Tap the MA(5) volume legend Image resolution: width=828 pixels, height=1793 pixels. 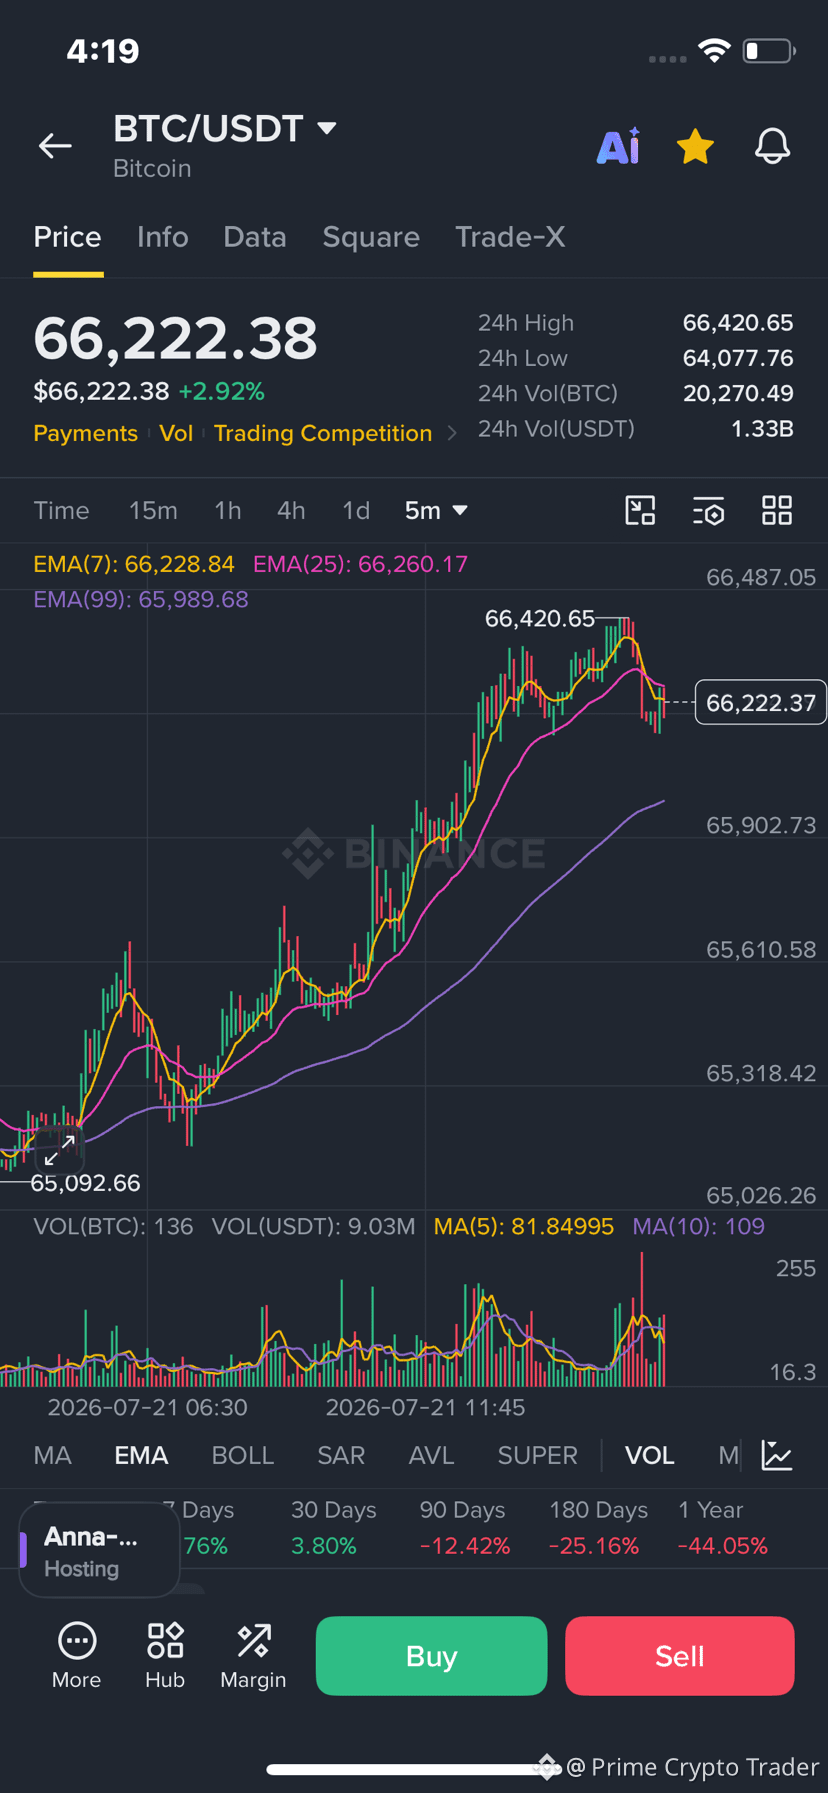pyautogui.click(x=523, y=1226)
